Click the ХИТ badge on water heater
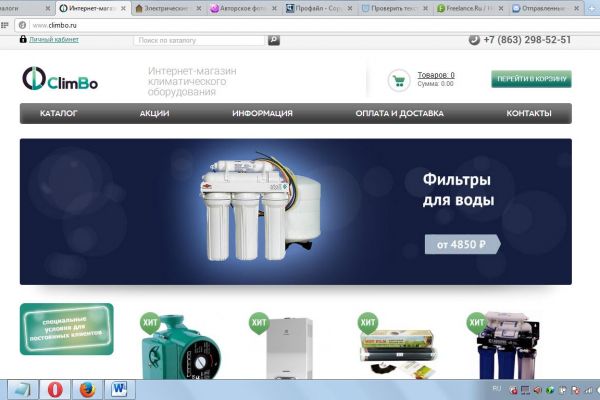 coord(259,322)
